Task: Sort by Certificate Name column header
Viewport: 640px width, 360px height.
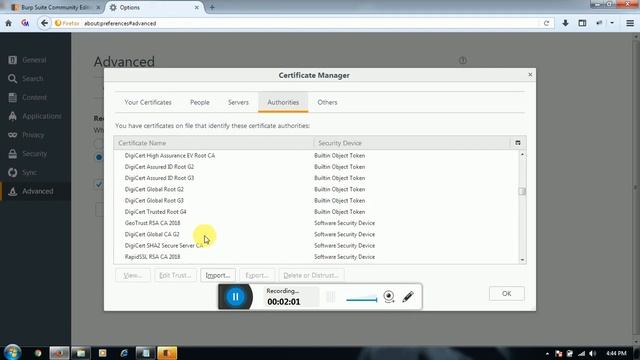Action: 213,143
